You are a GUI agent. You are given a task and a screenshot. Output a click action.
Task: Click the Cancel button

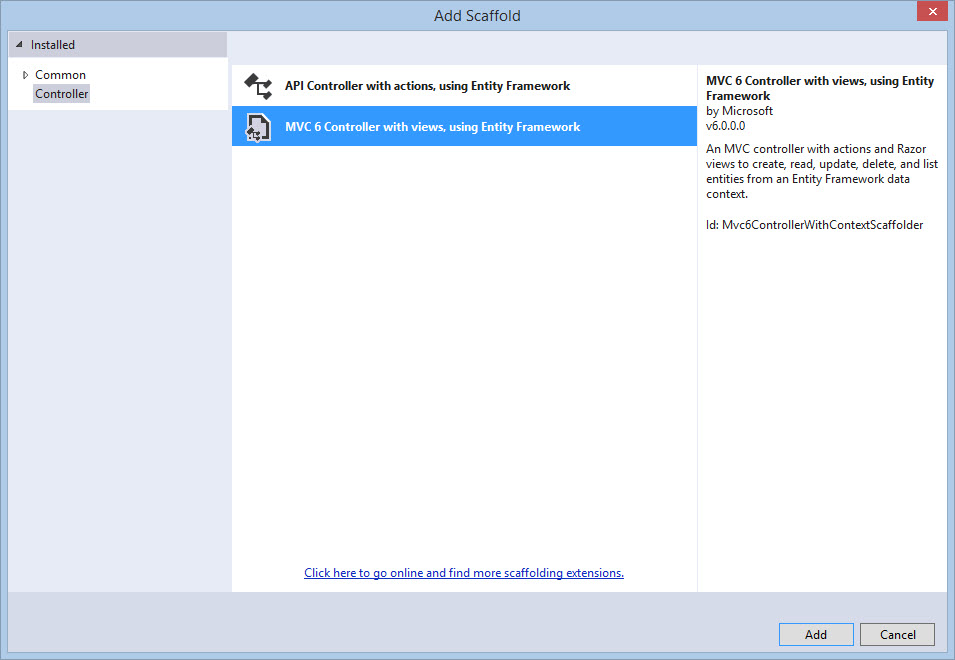(897, 634)
